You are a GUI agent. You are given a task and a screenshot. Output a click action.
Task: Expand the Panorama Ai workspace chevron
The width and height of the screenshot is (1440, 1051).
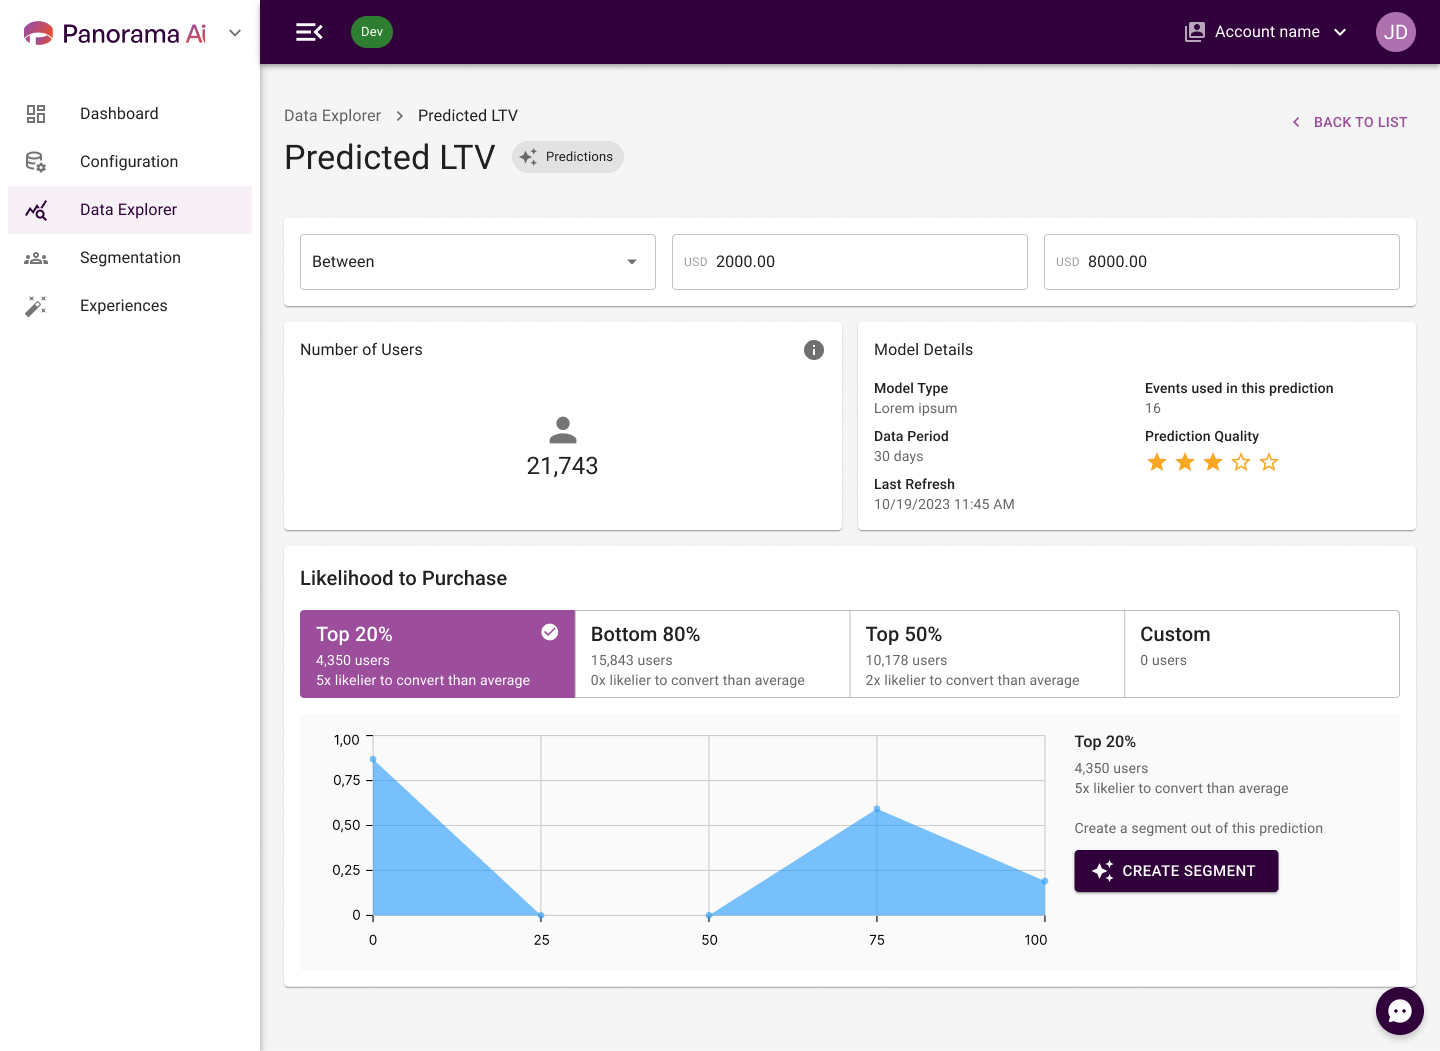[235, 33]
